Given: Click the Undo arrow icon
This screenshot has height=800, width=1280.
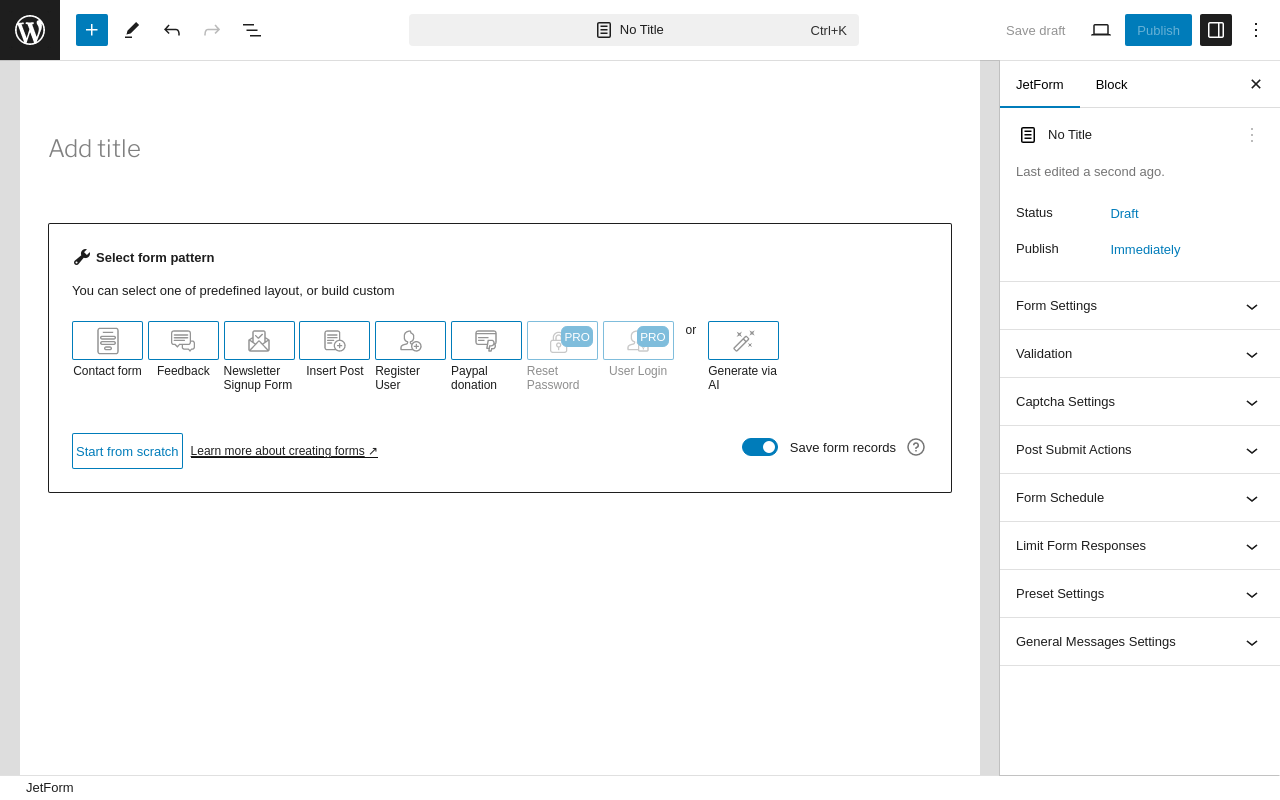Looking at the screenshot, I should (172, 30).
